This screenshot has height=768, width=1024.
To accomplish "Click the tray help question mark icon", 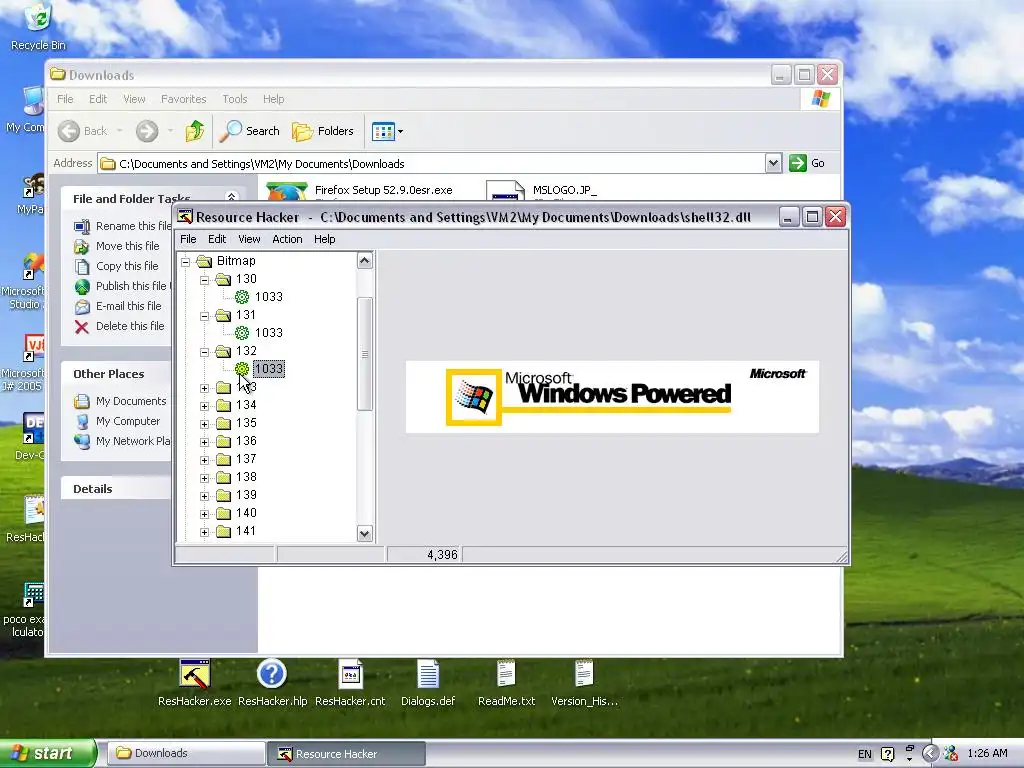I will tap(888, 754).
